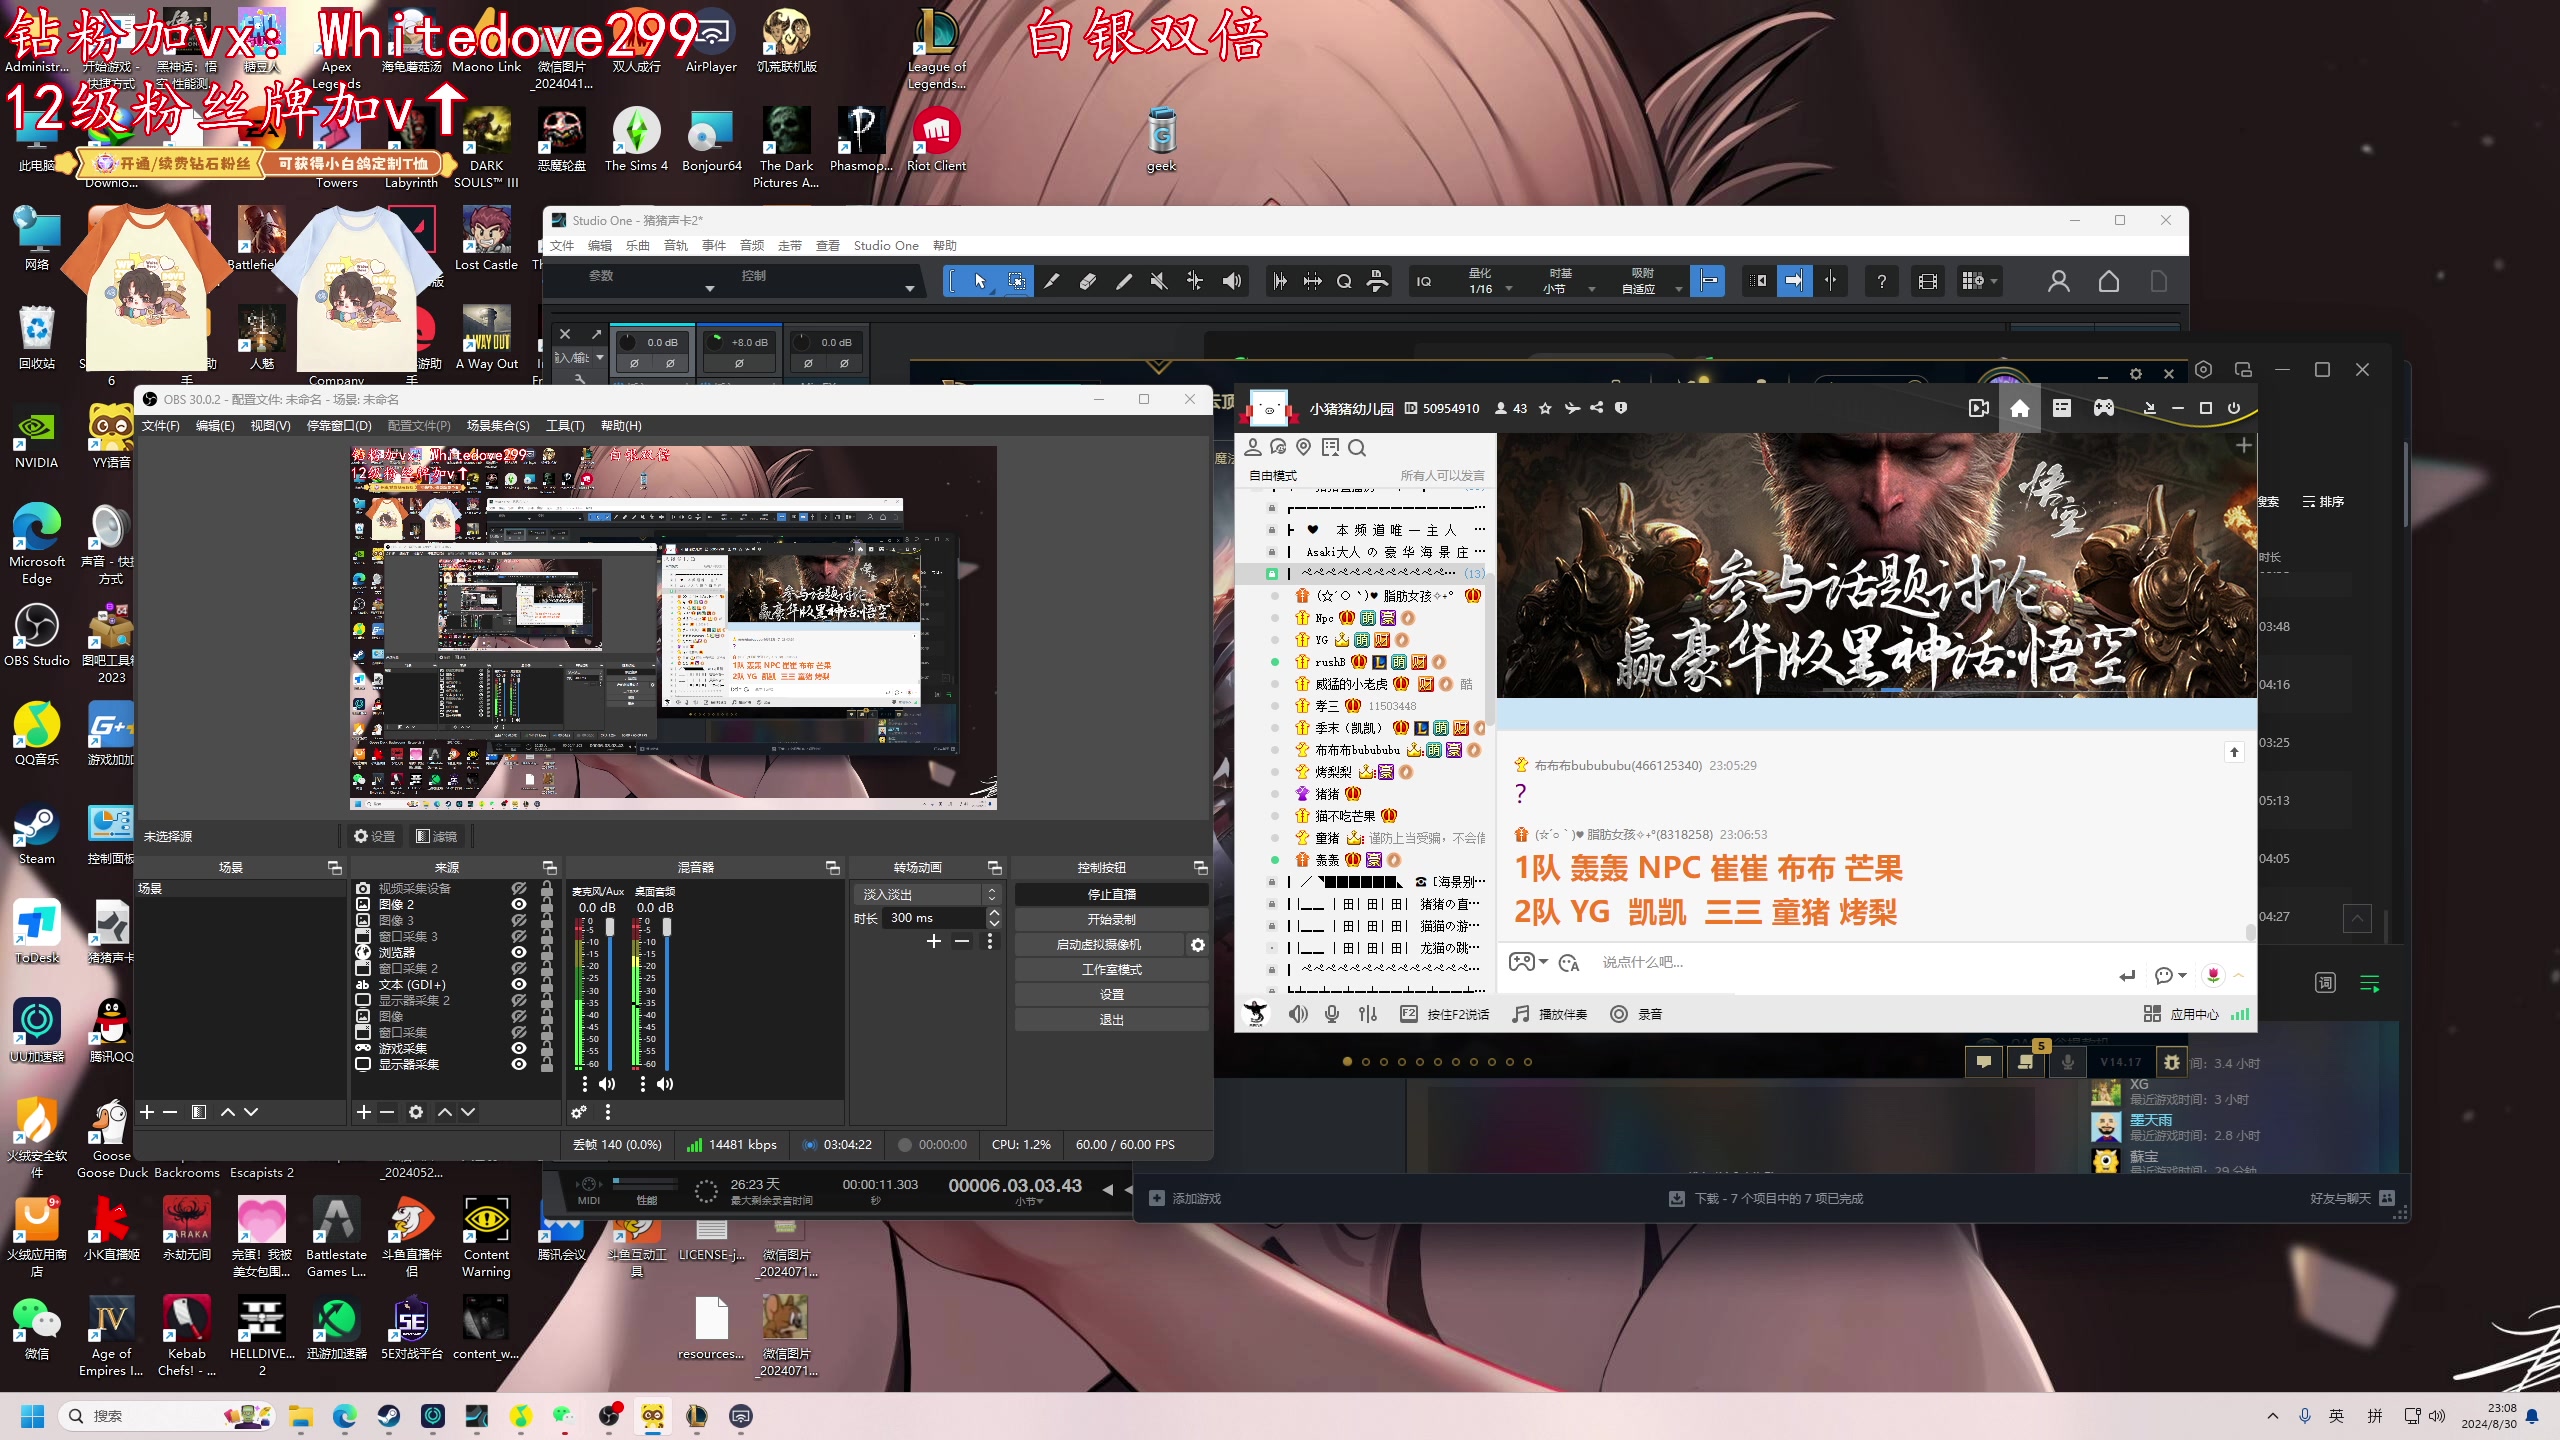Select the zoom tool in Studio One toolbar

pos(1343,281)
